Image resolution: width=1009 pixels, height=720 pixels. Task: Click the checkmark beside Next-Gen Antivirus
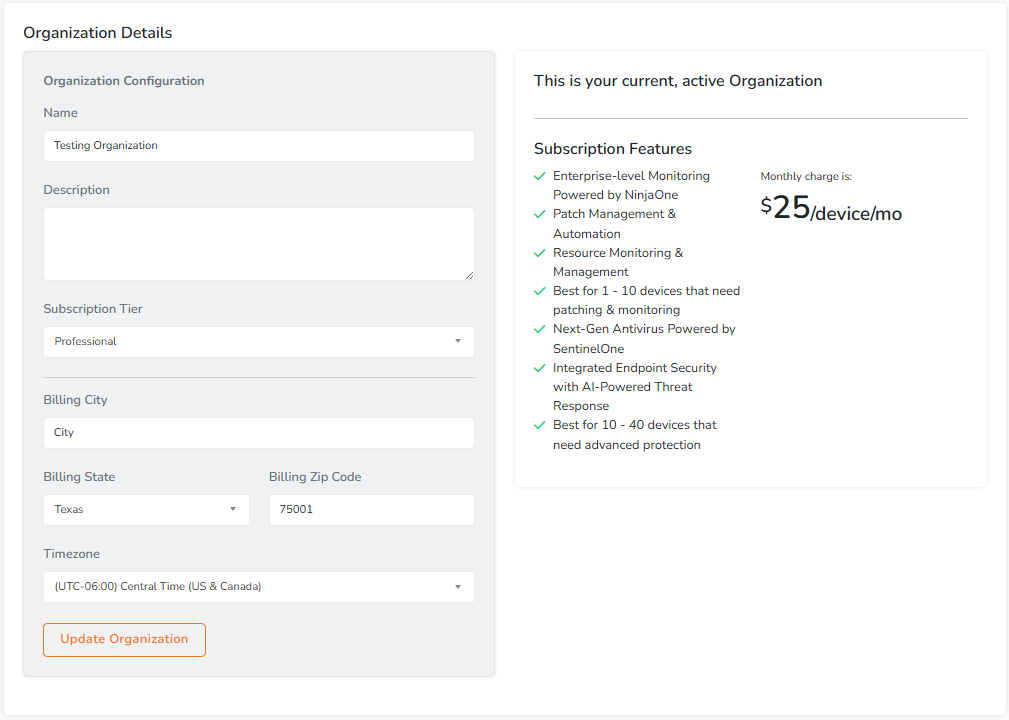[x=540, y=329]
